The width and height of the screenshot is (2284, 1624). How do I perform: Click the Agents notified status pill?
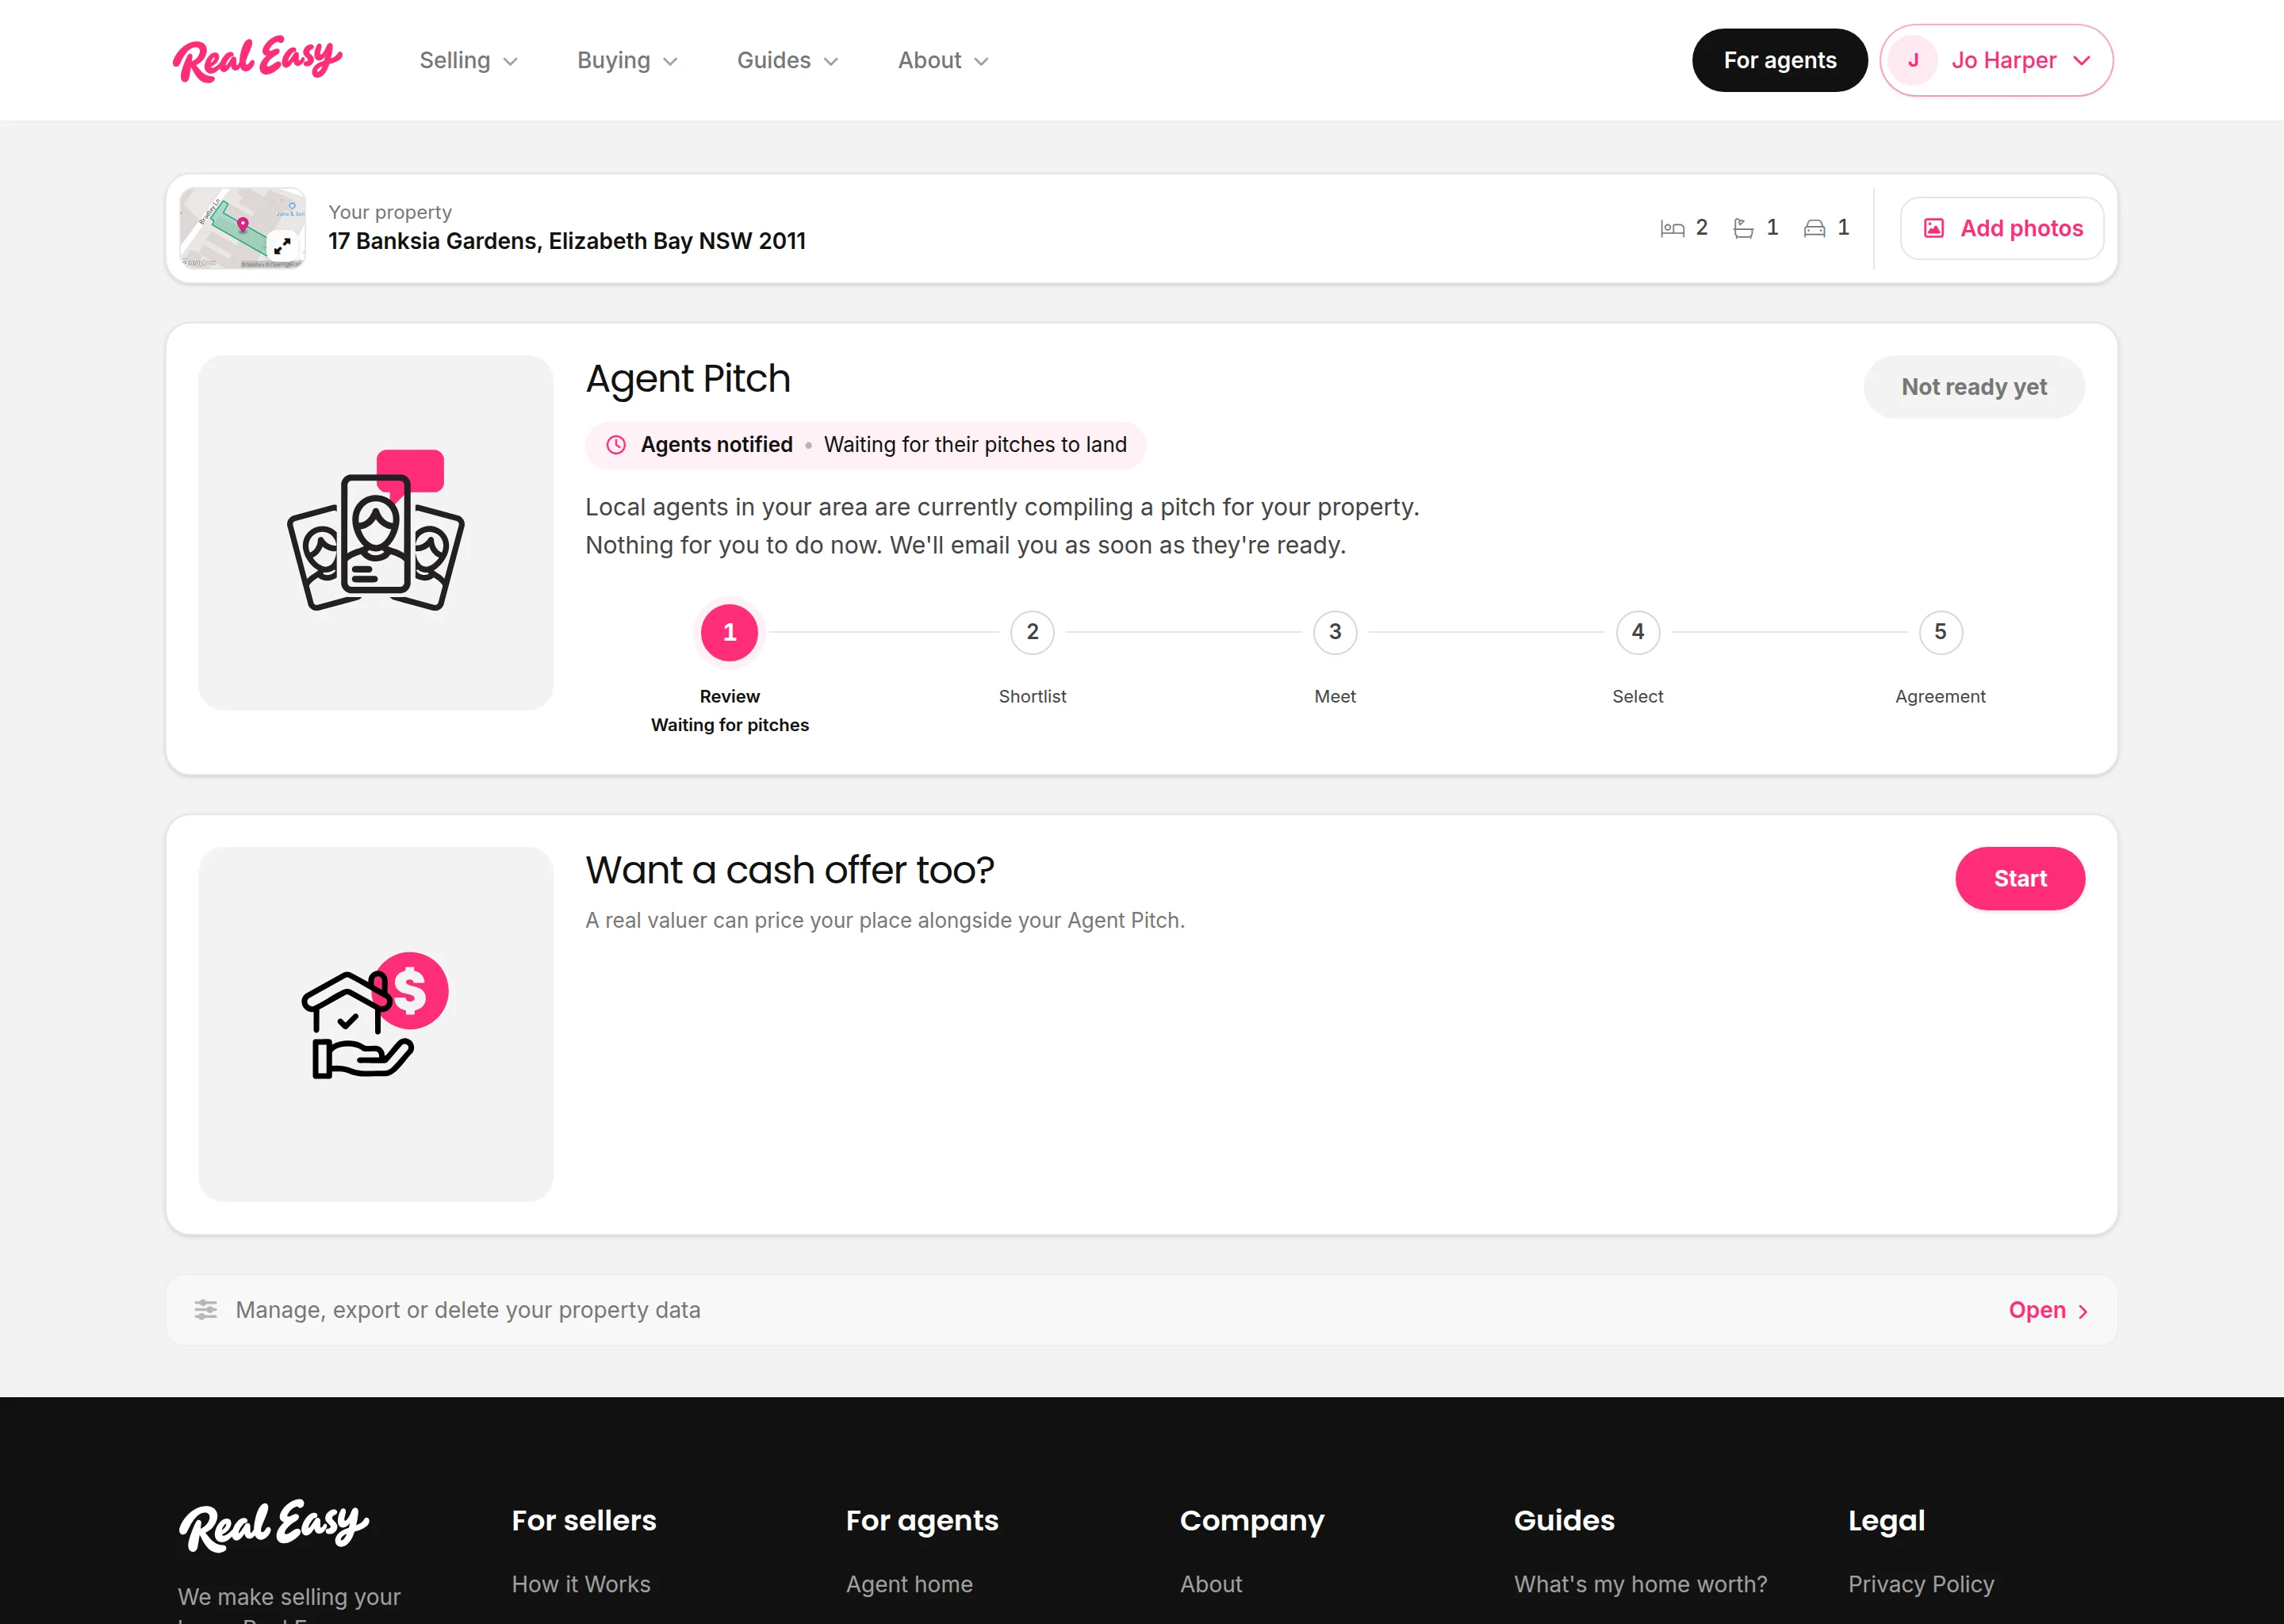(866, 445)
